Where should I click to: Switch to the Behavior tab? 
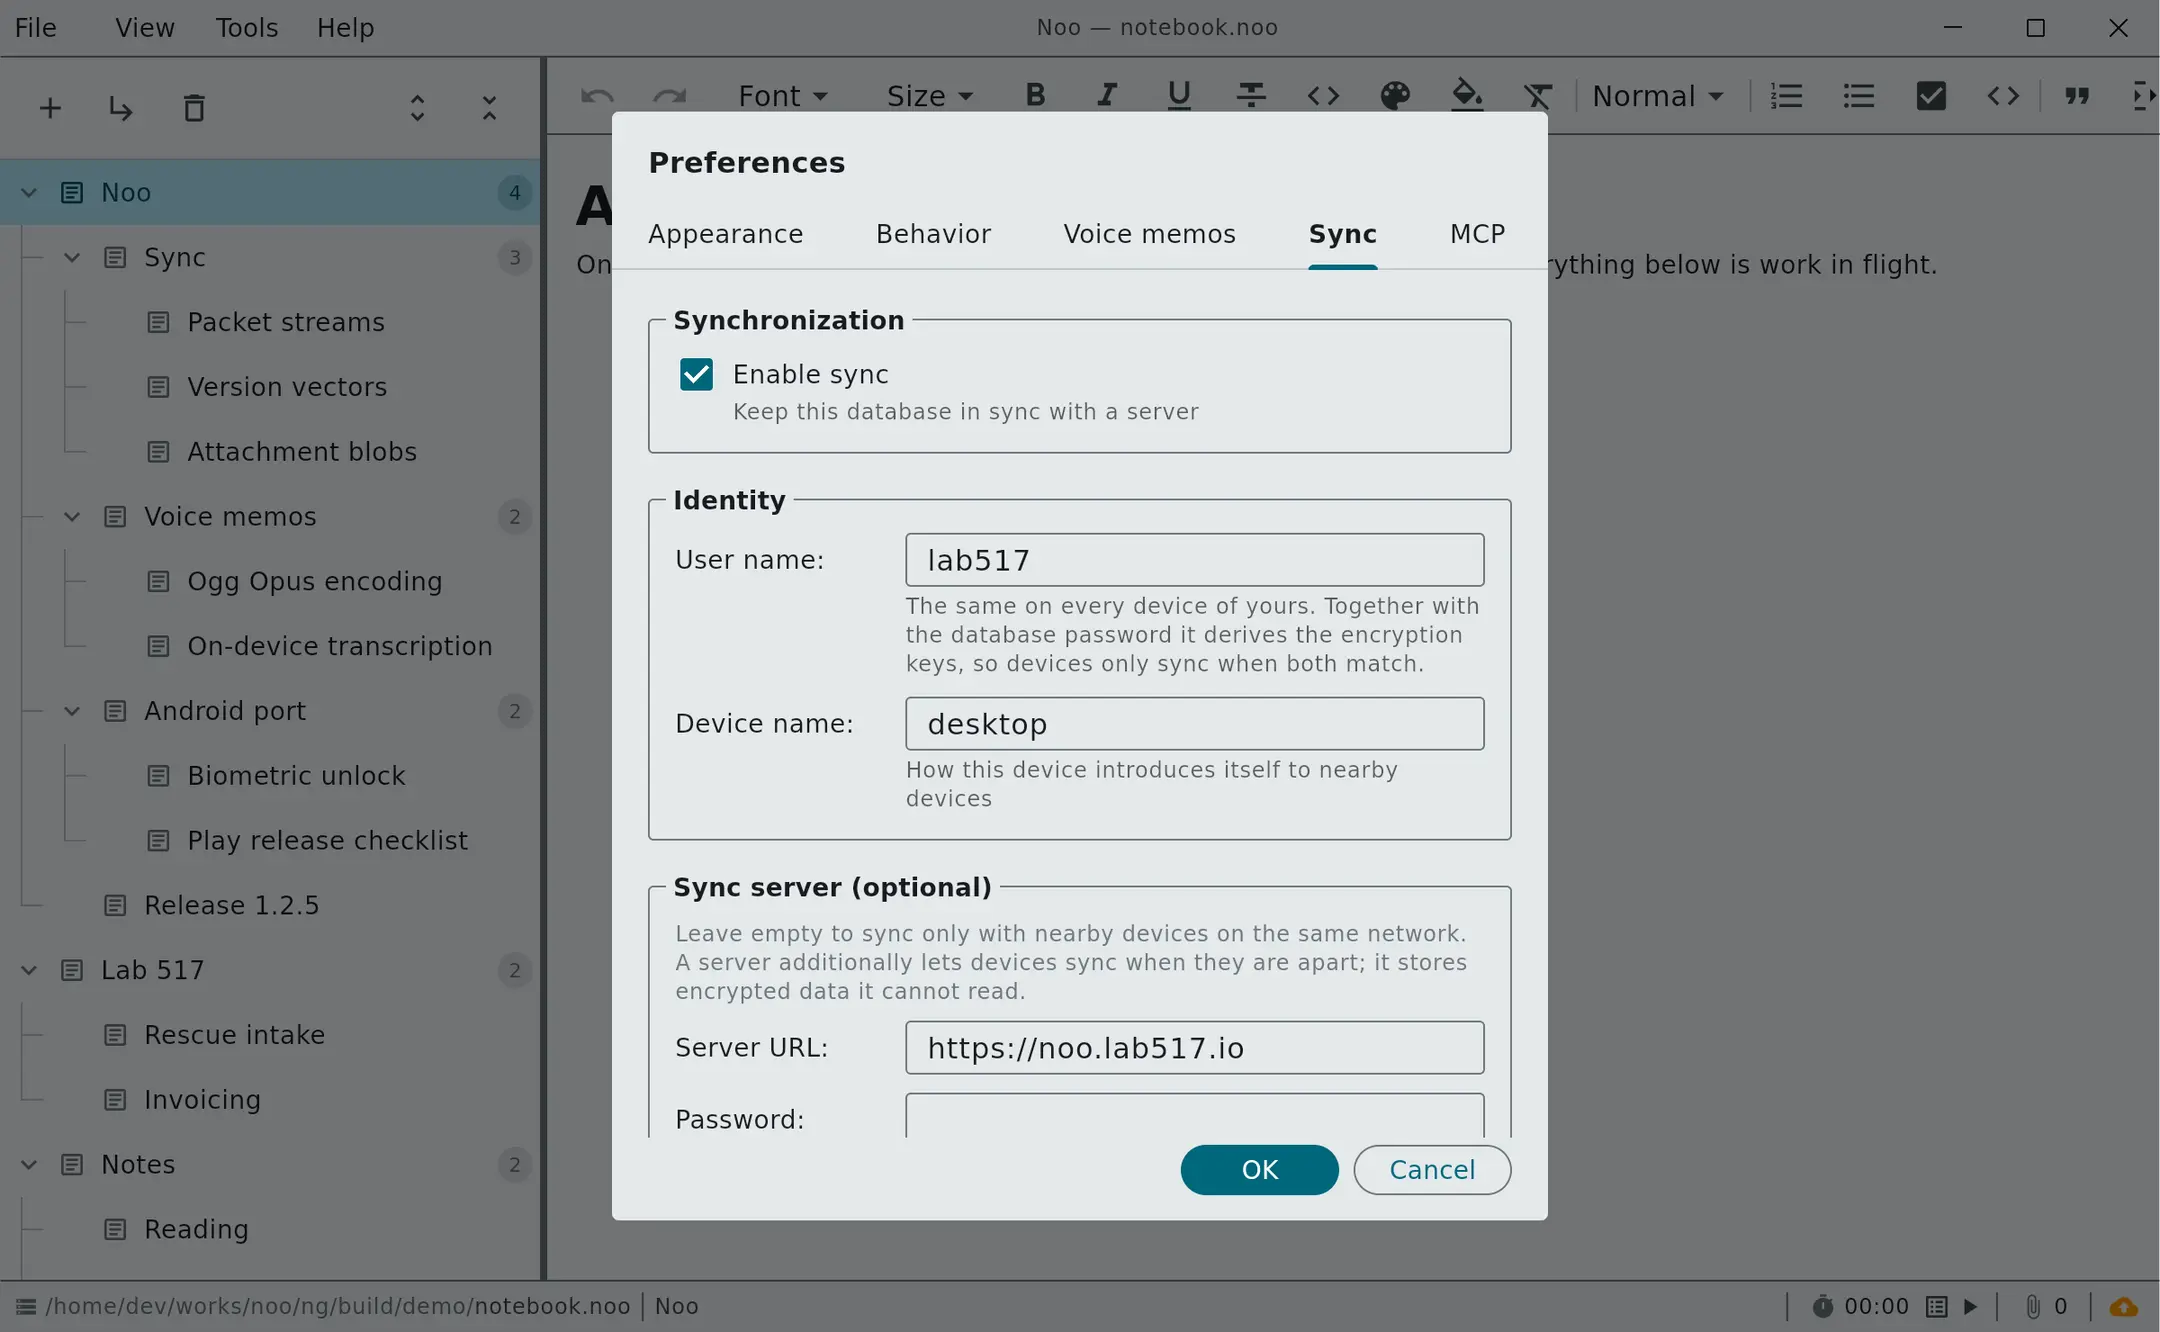933,234
